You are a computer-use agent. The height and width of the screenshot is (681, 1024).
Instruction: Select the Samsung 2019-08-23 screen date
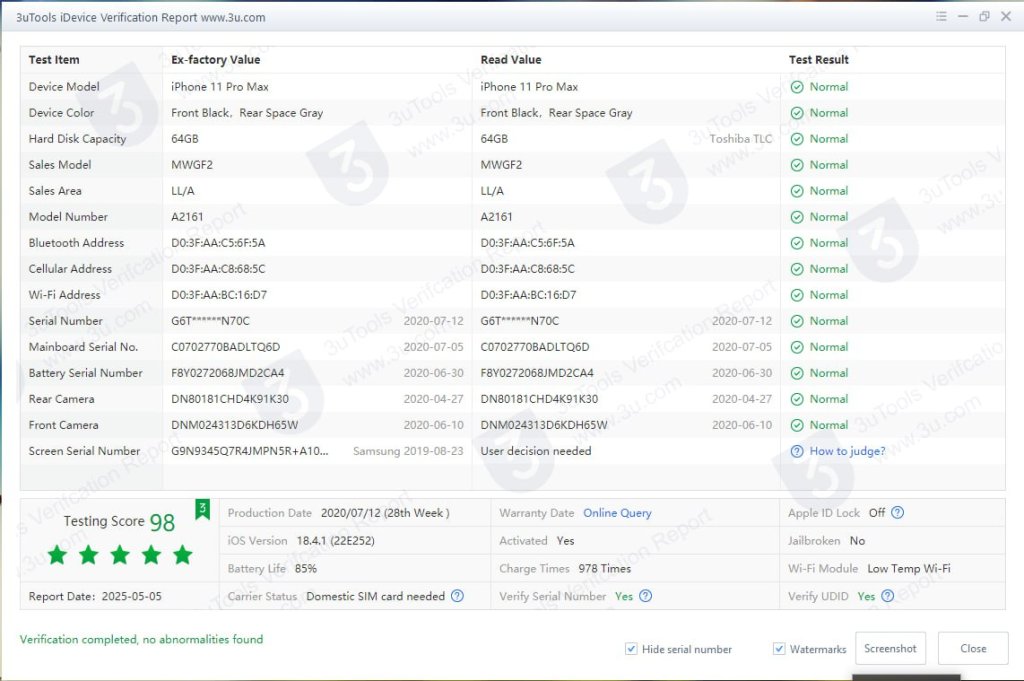(408, 451)
